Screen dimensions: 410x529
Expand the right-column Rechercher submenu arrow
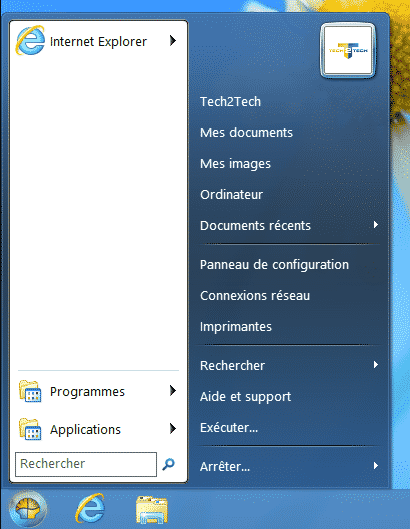point(376,365)
